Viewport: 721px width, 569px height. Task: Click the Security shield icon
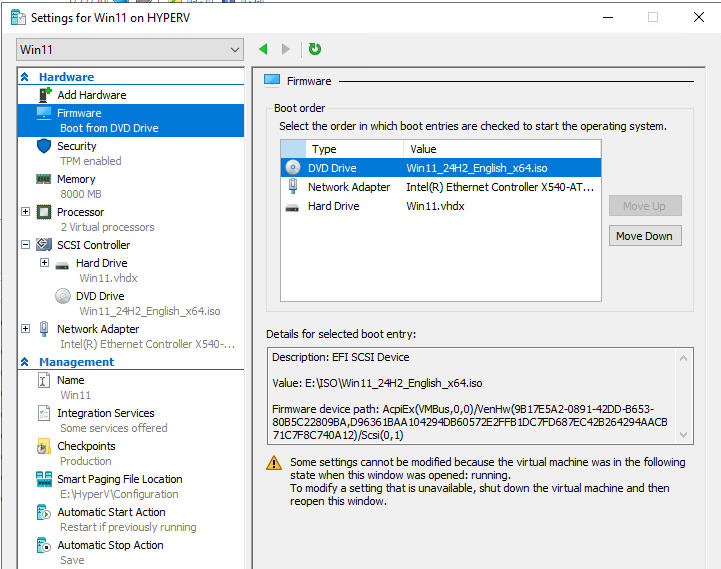(44, 146)
